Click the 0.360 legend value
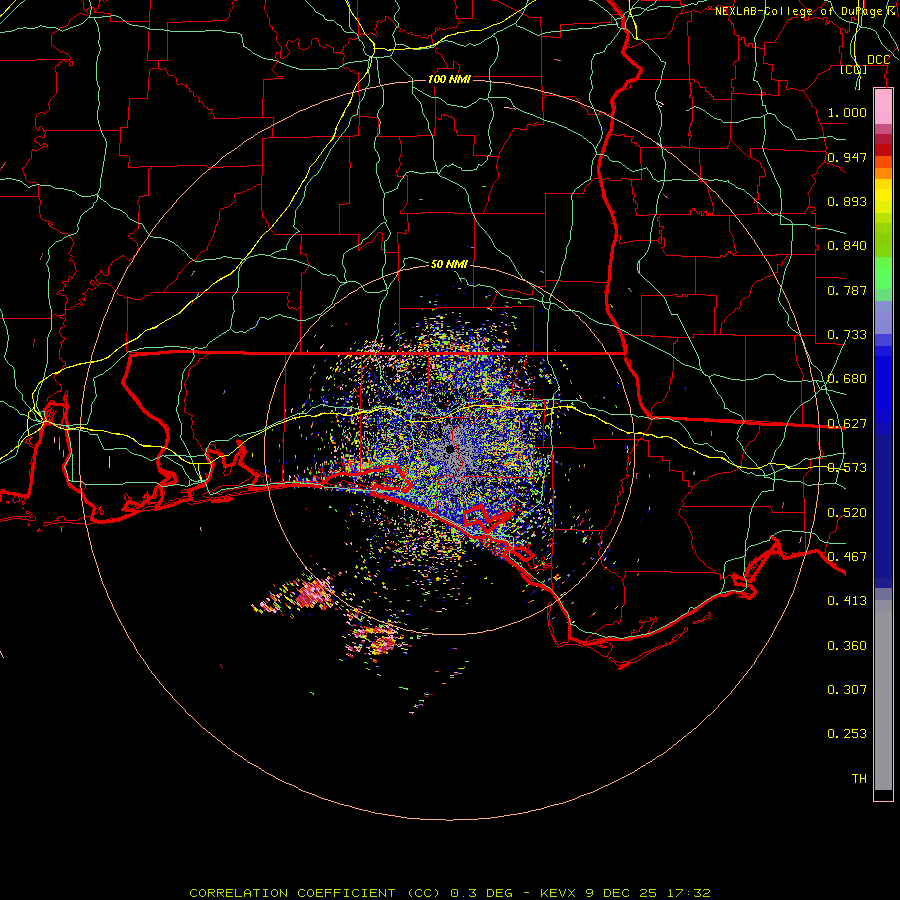900x900 pixels. click(x=847, y=646)
